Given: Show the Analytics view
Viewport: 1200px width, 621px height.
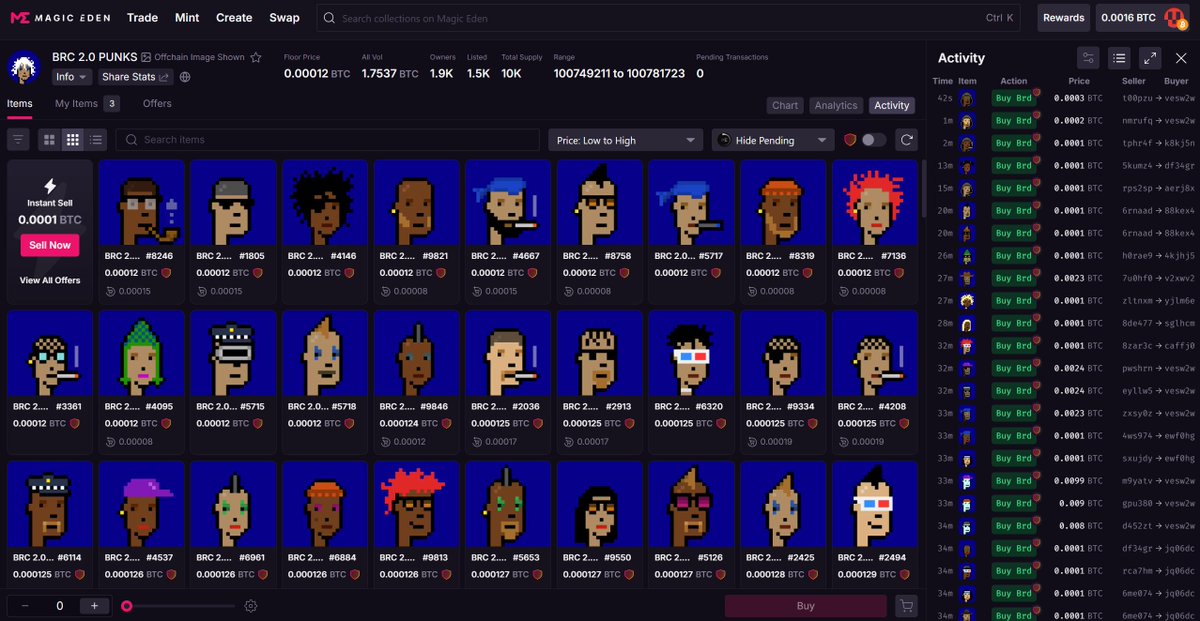Looking at the screenshot, I should click(x=836, y=105).
